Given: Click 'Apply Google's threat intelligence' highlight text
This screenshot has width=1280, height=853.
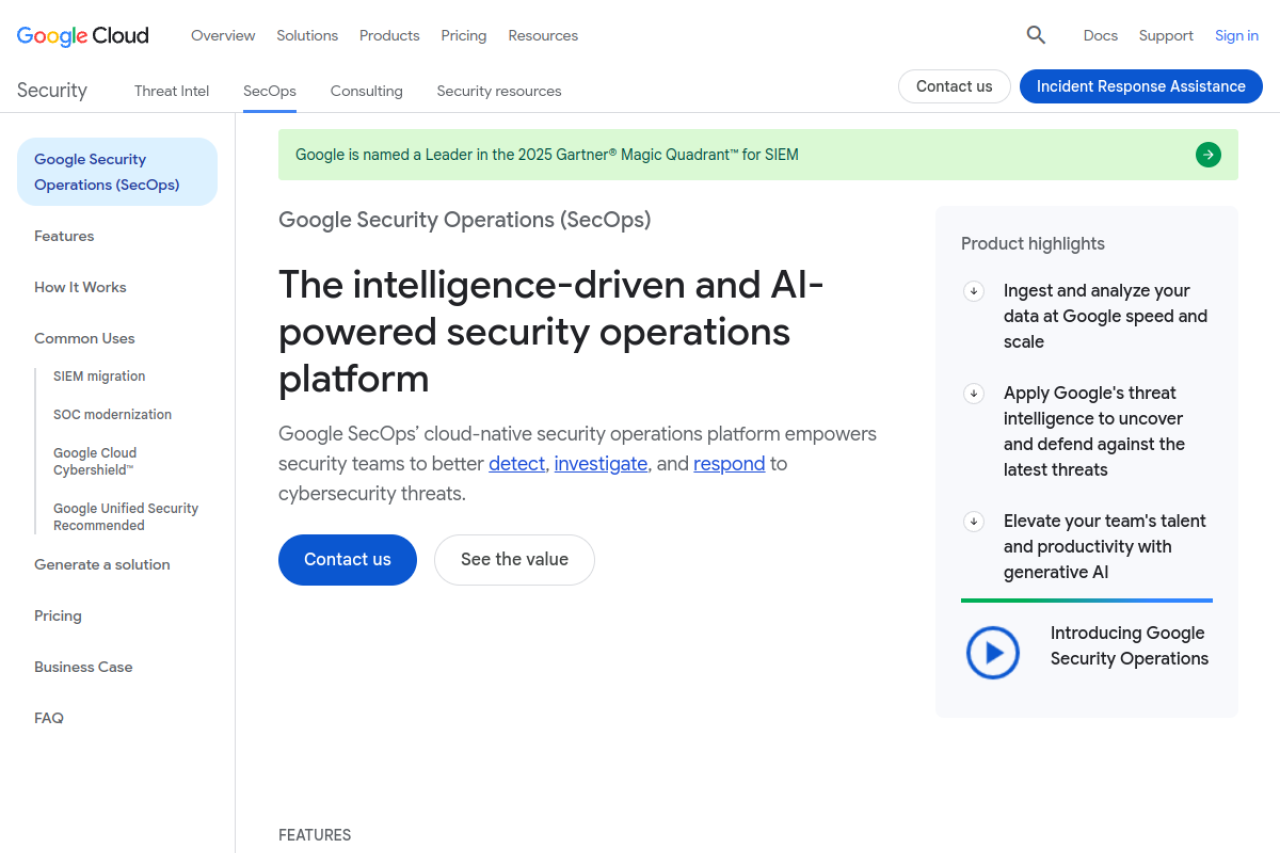Looking at the screenshot, I should coord(1094,431).
